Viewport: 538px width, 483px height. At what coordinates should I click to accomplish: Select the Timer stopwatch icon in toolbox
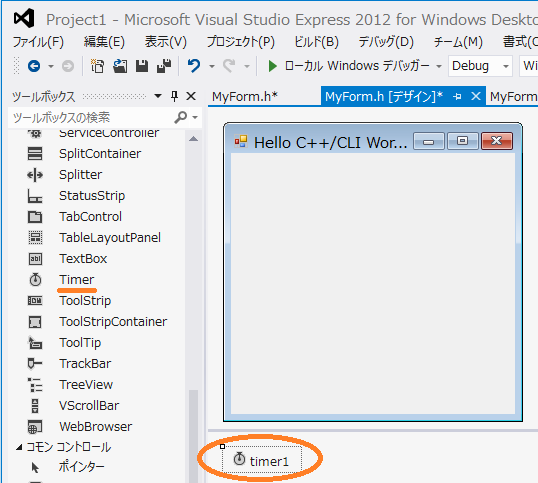[x=35, y=280]
